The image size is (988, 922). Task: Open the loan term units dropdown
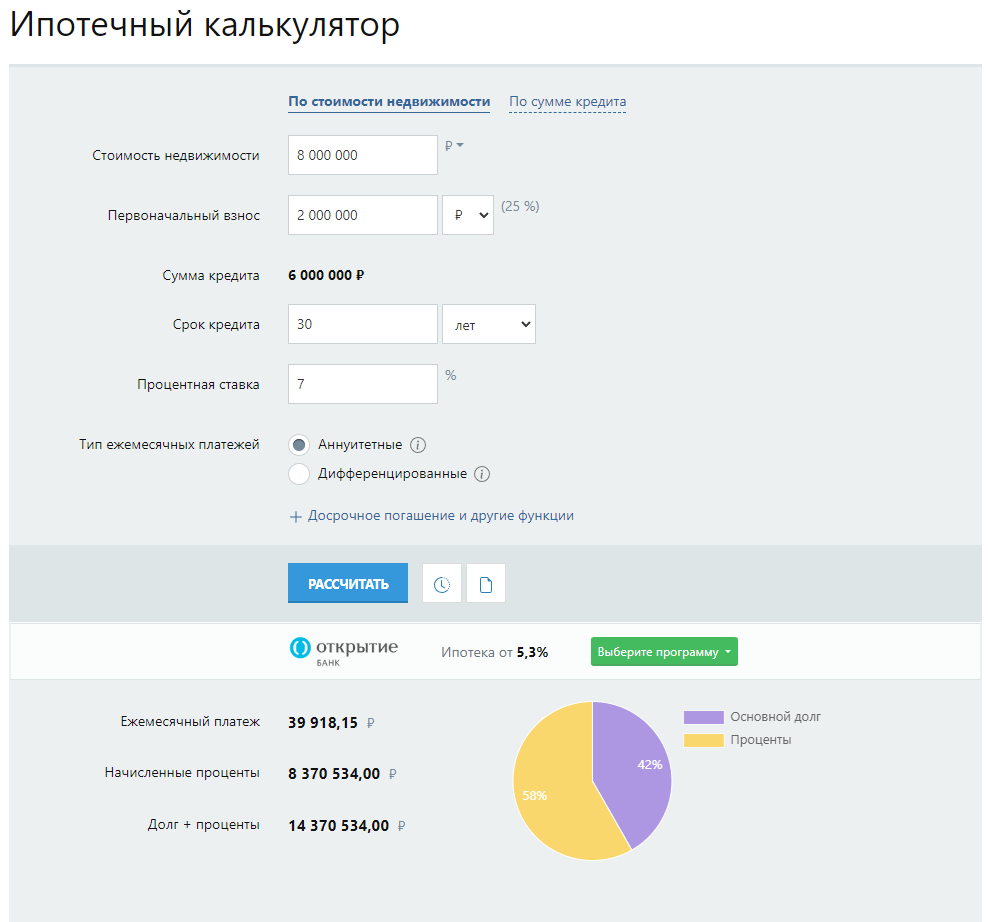point(489,325)
